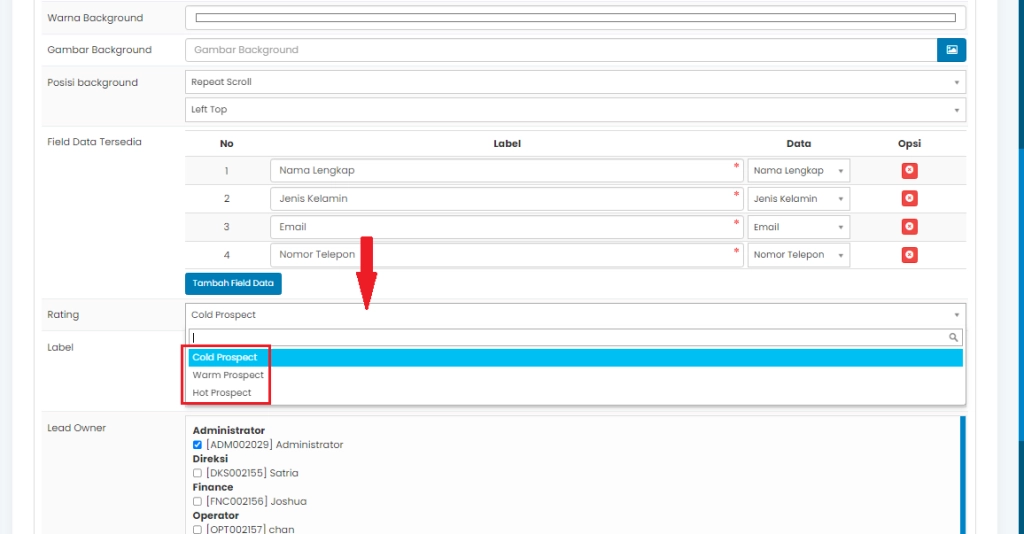Select Cold Prospect option
Screen dimensions: 1024x534
click(x=575, y=358)
